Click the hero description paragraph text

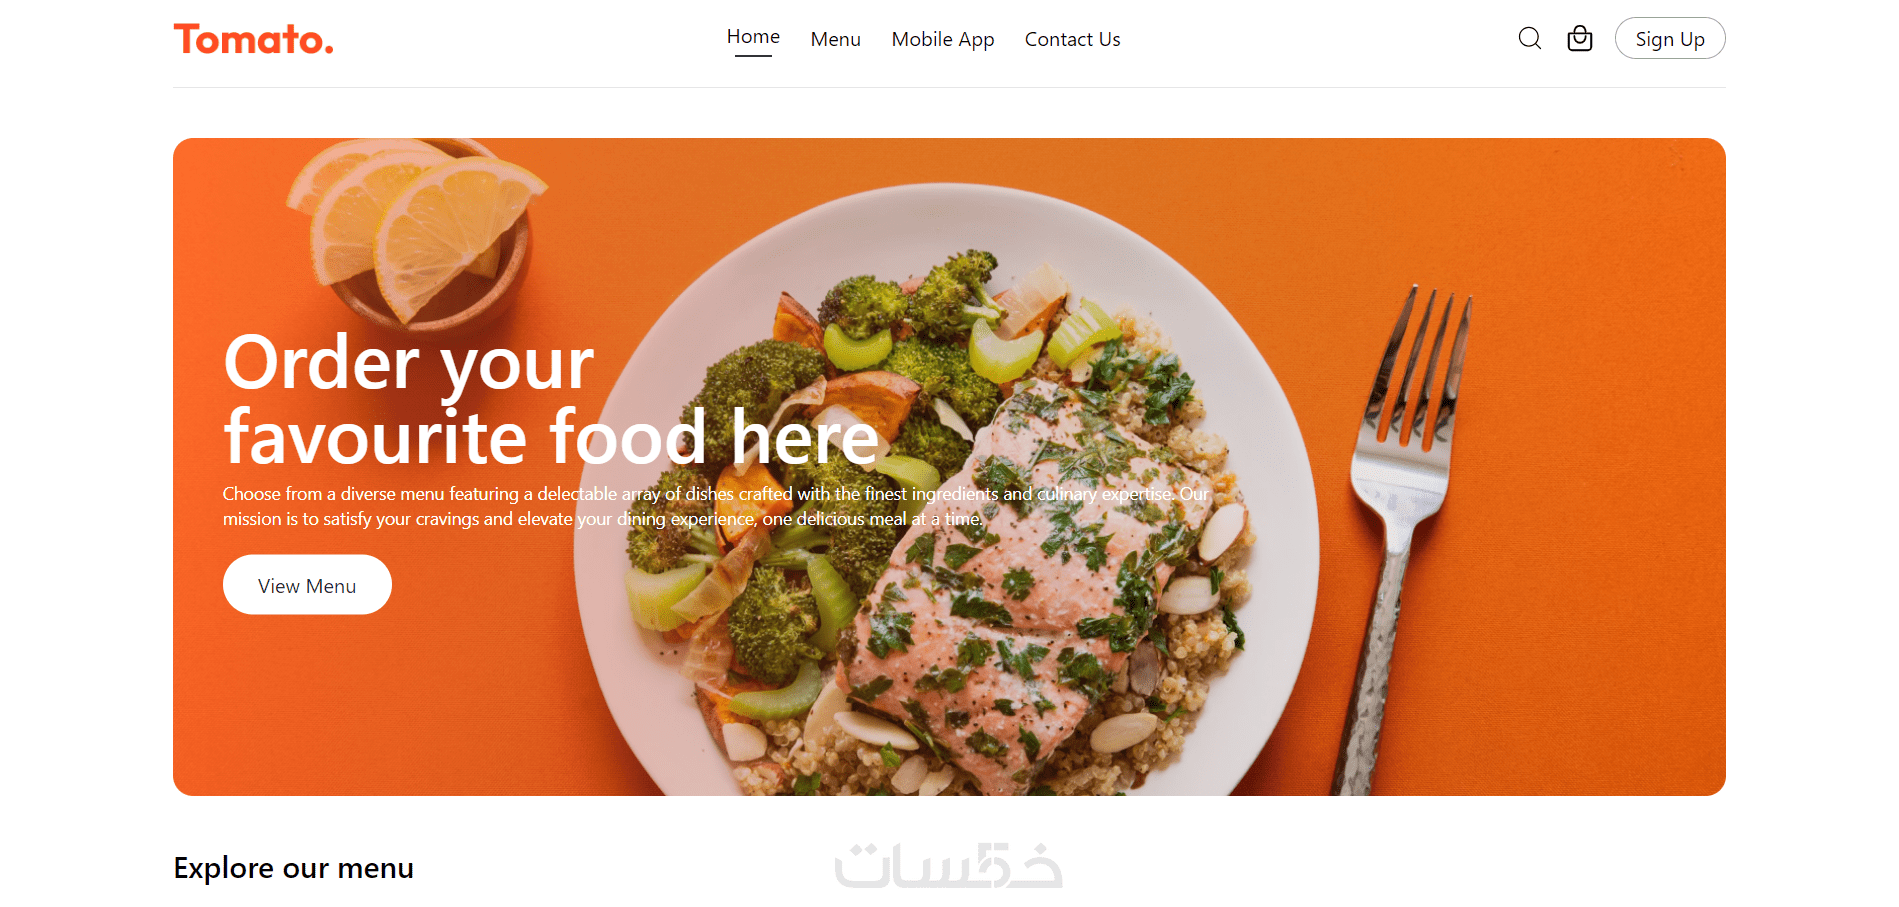coord(716,506)
